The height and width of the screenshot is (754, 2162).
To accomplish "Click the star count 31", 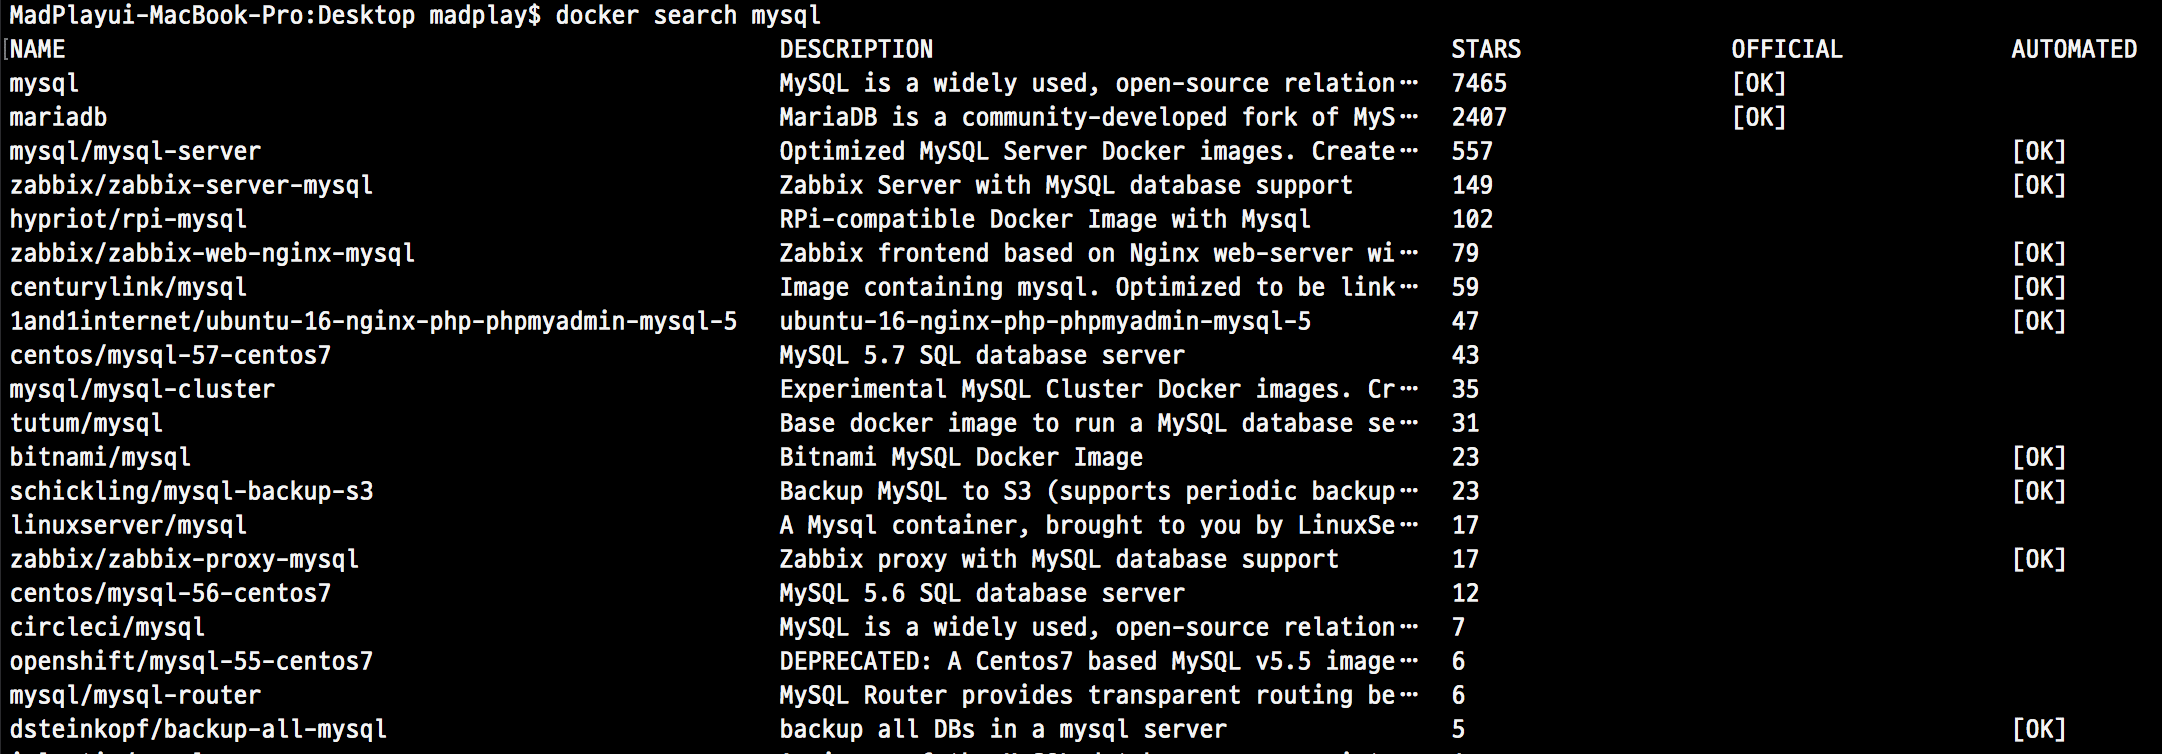I will tap(1465, 423).
